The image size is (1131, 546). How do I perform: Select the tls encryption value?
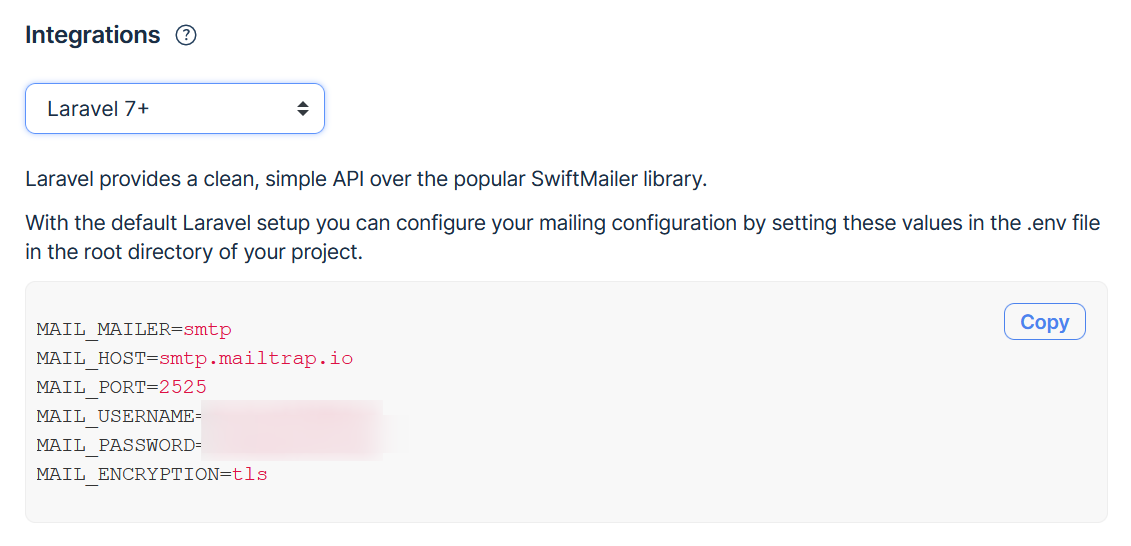[250, 475]
